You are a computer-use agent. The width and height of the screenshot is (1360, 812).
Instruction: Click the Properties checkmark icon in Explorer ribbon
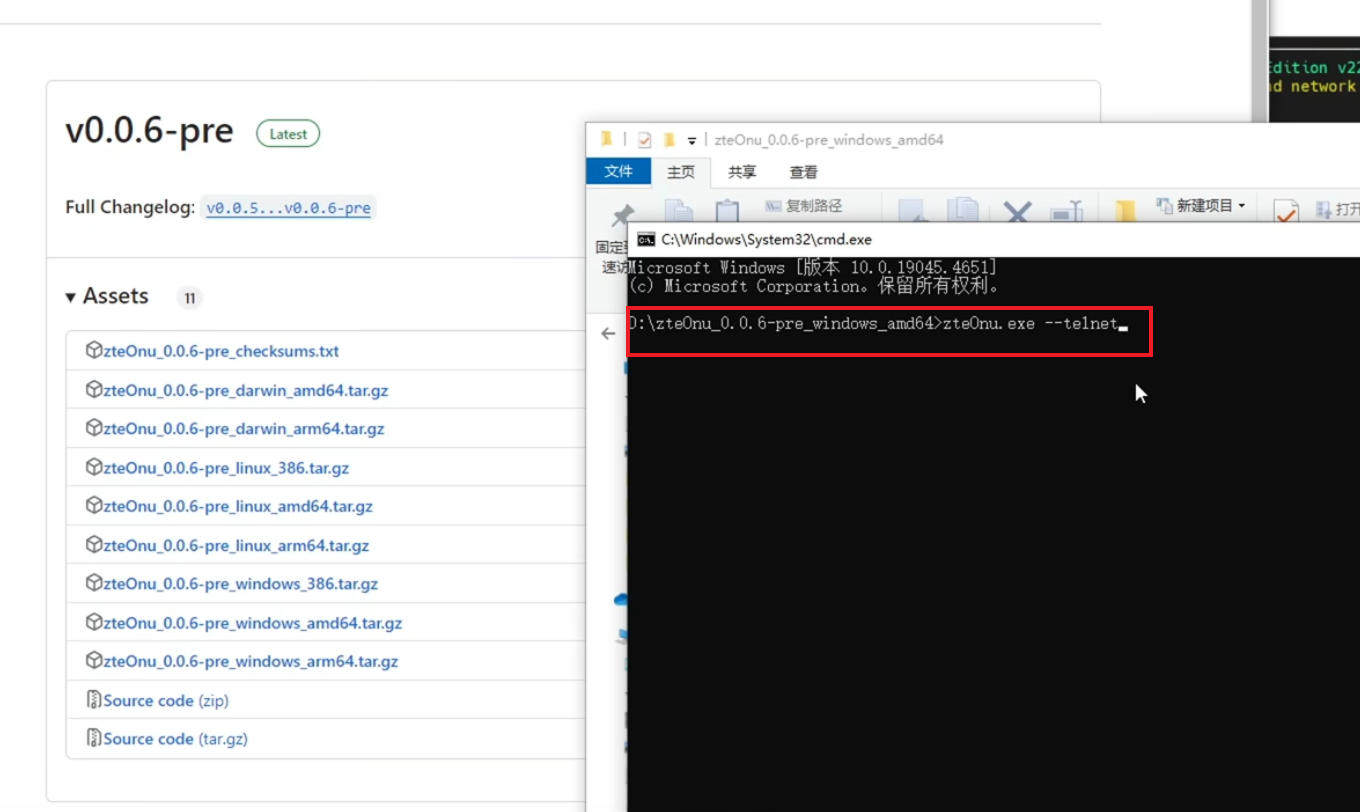(1286, 211)
